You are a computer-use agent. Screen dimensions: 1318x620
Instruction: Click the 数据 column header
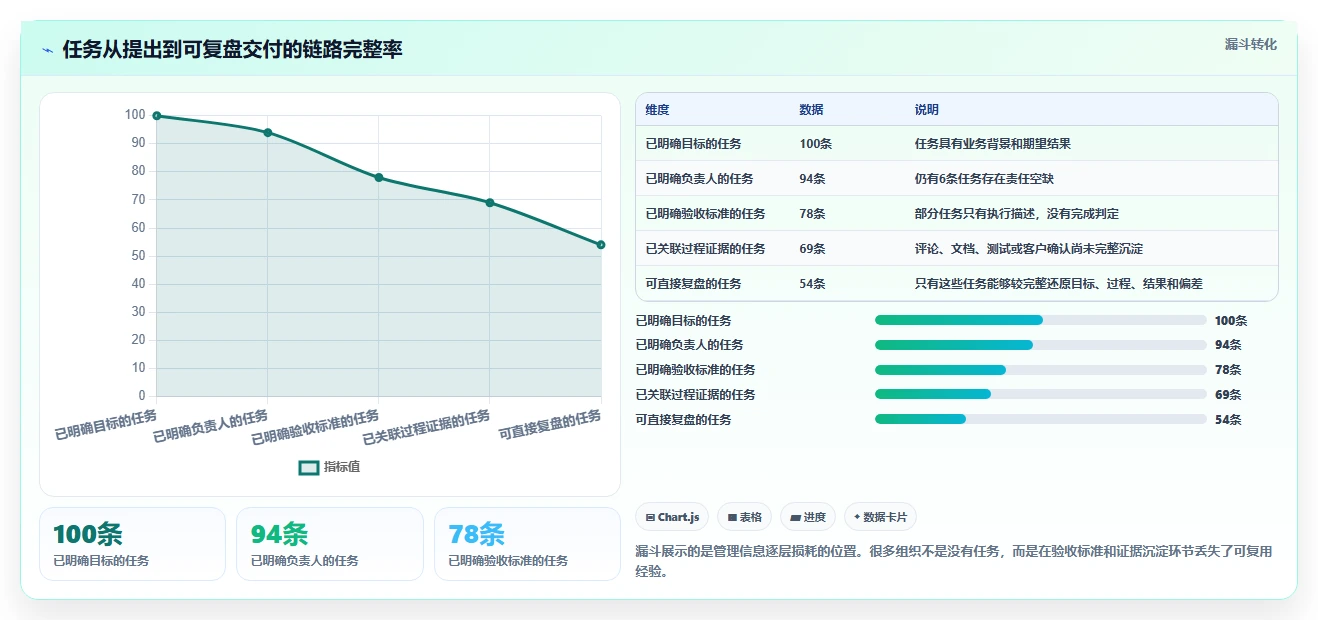click(812, 110)
